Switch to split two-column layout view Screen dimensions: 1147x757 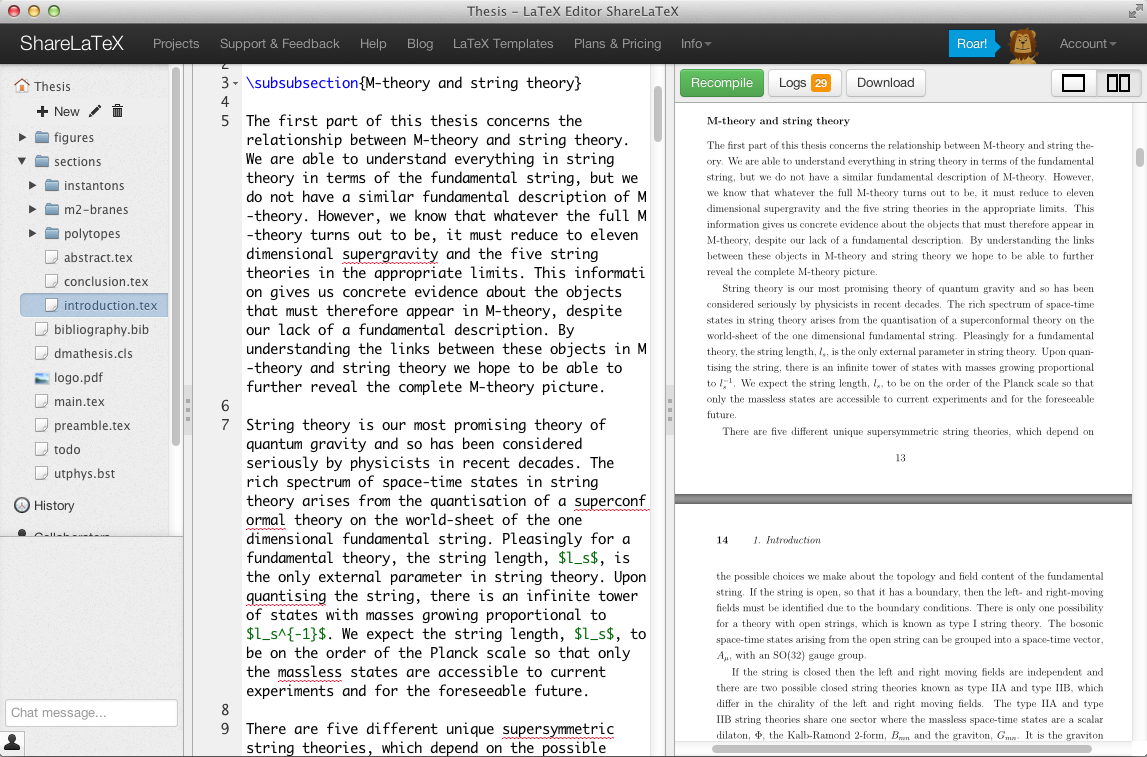[1118, 83]
